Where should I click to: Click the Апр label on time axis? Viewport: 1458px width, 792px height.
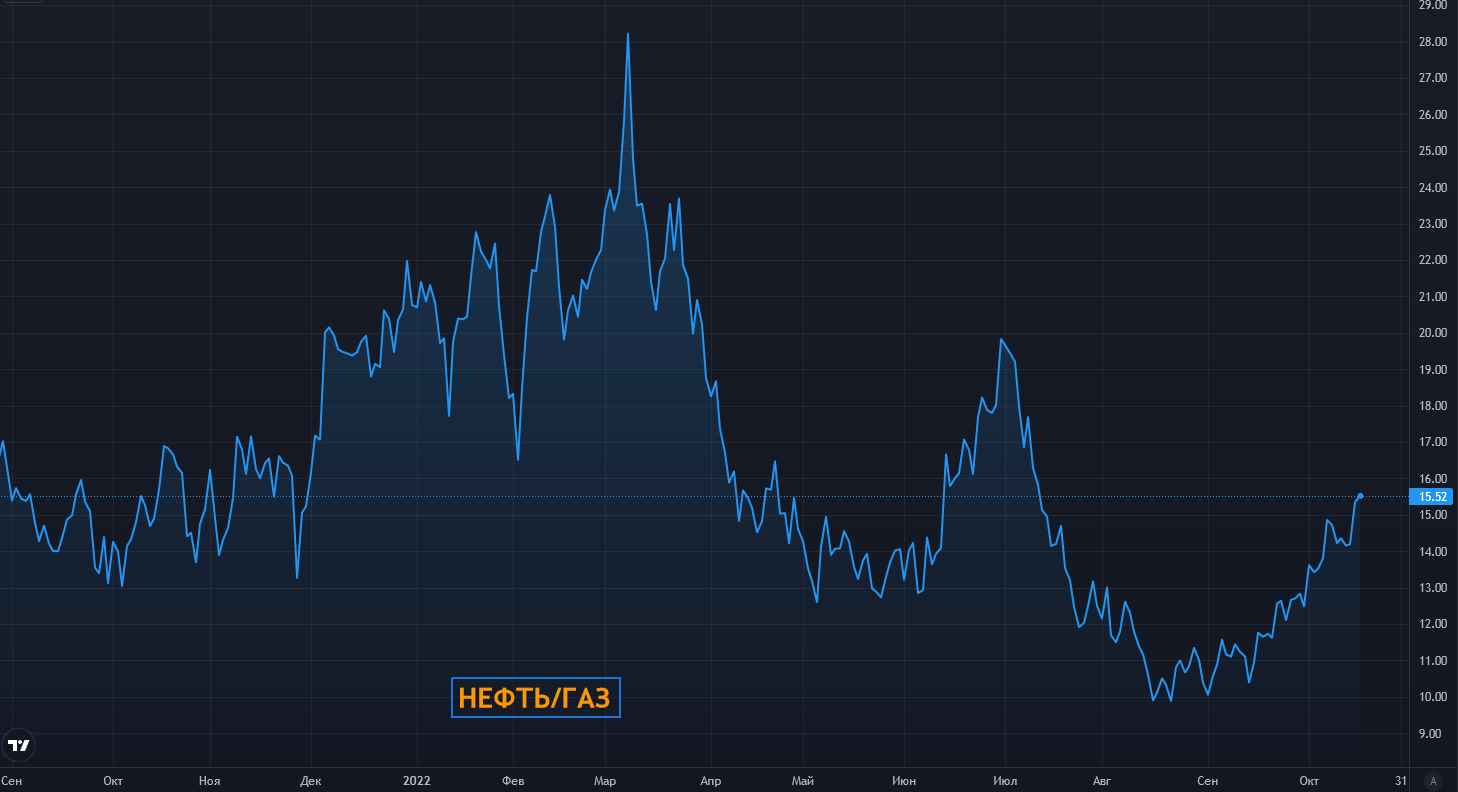[x=710, y=780]
